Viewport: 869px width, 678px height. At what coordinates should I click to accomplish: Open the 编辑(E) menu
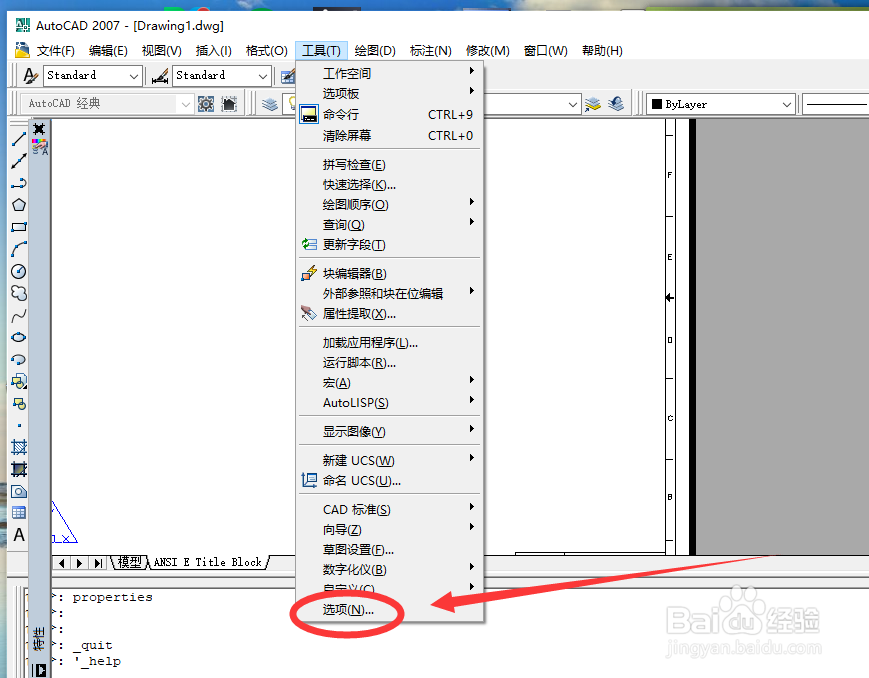coord(108,50)
